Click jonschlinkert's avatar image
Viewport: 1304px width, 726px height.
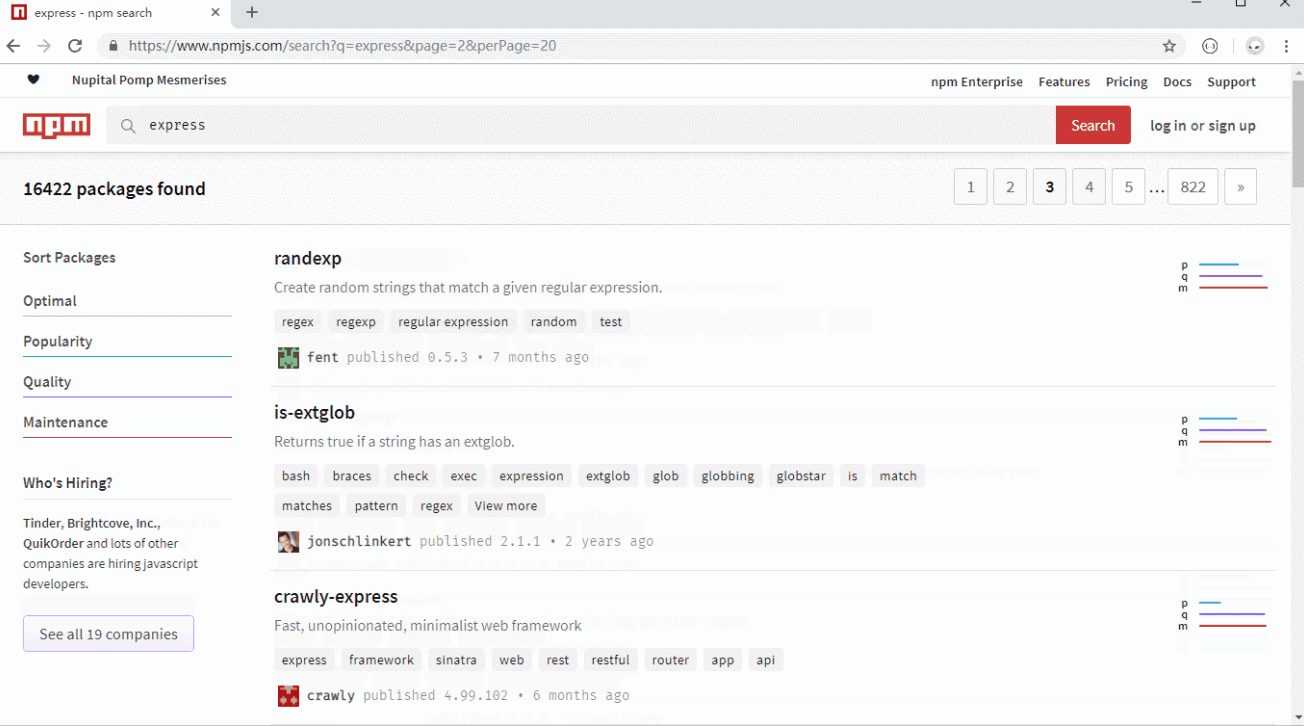288,542
